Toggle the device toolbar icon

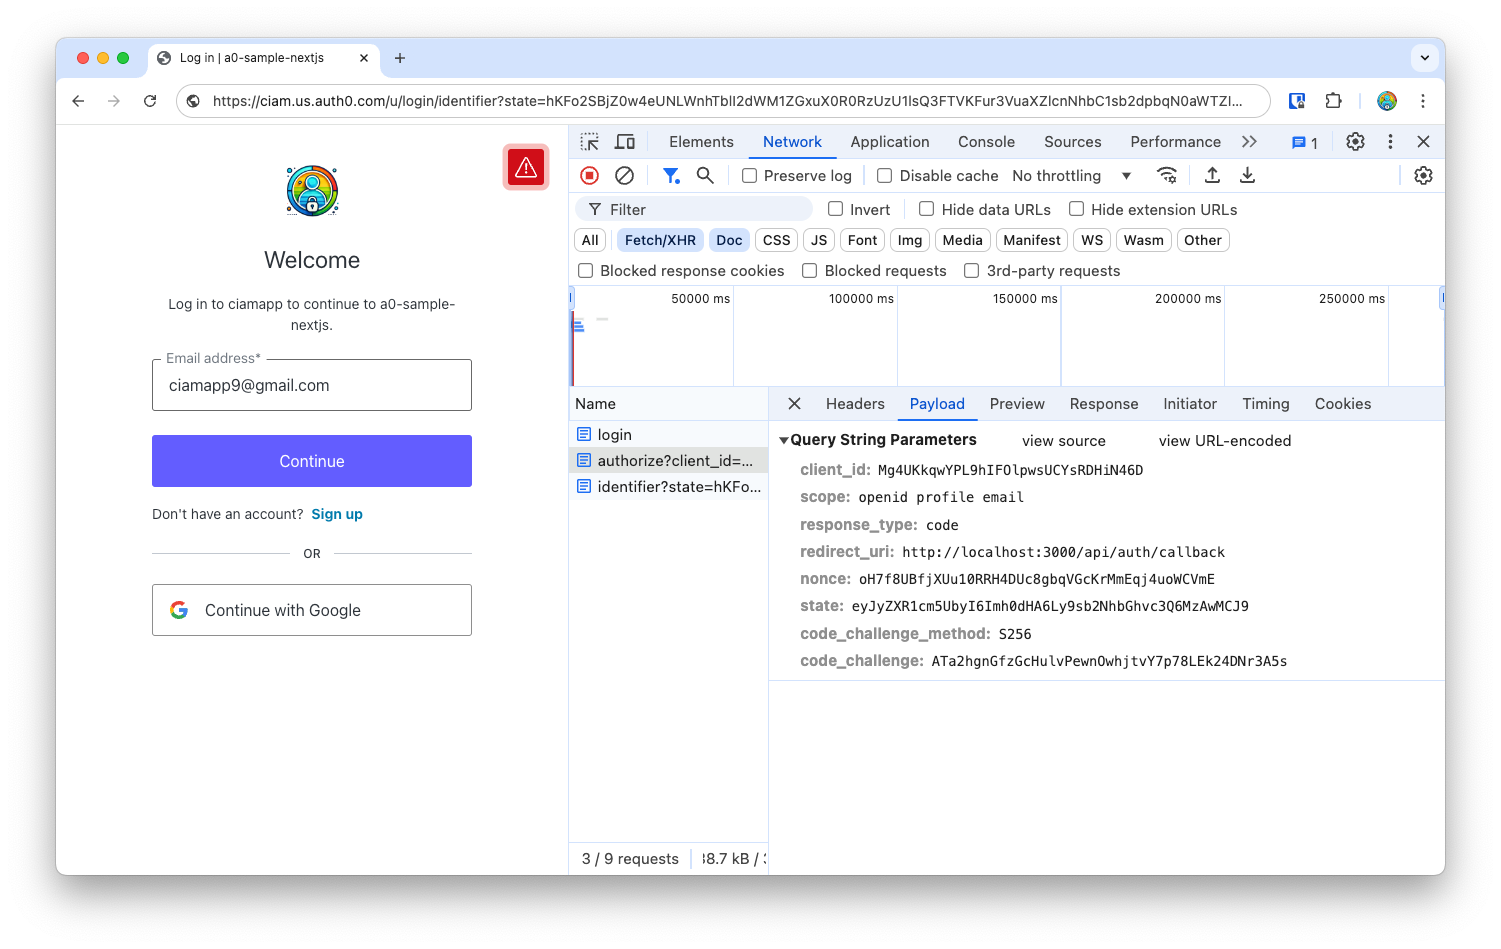click(625, 142)
